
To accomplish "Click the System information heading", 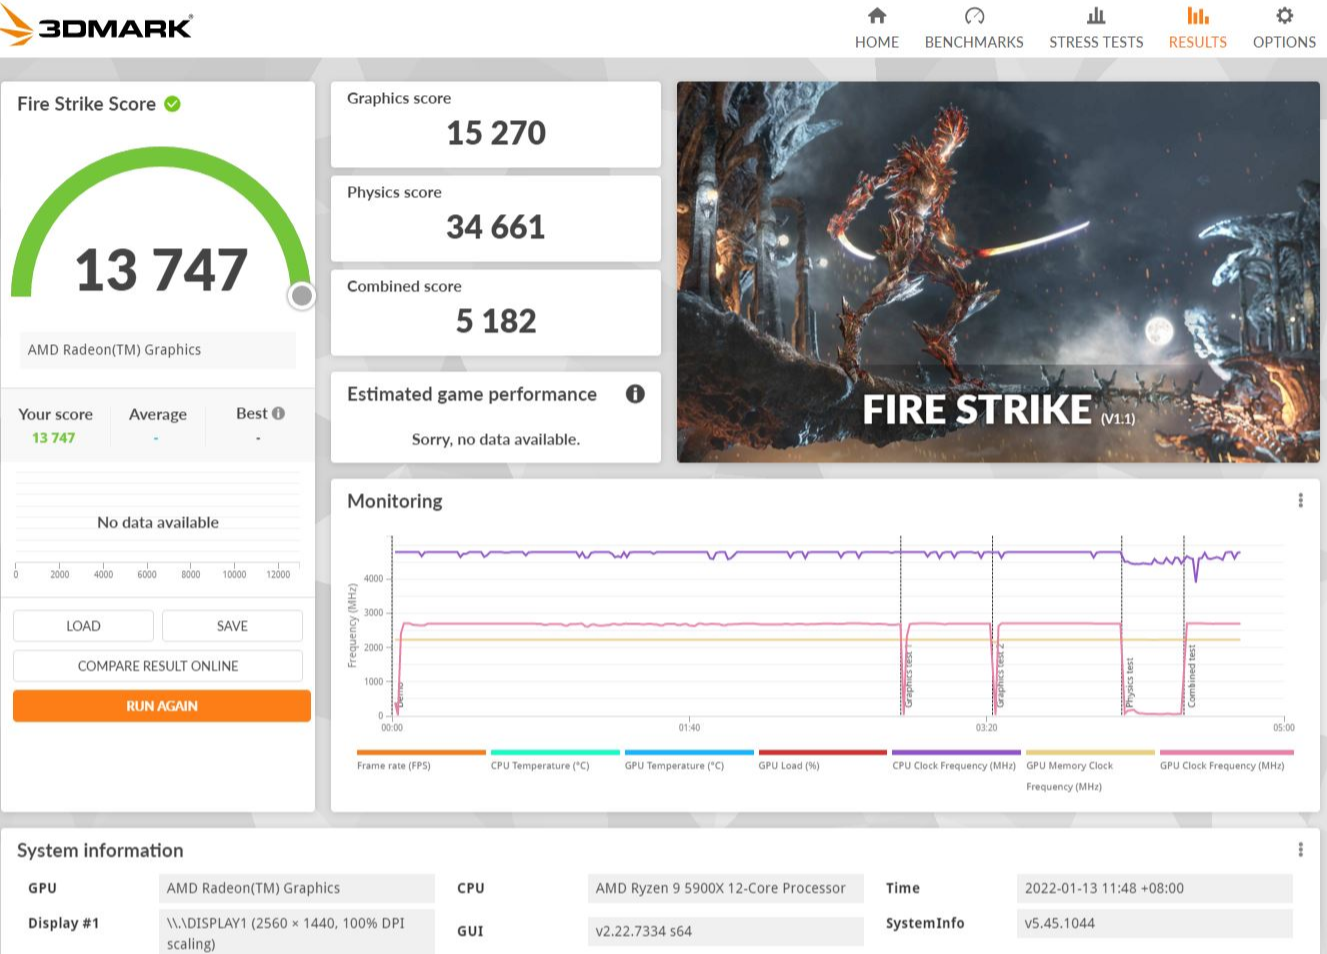I will (100, 851).
